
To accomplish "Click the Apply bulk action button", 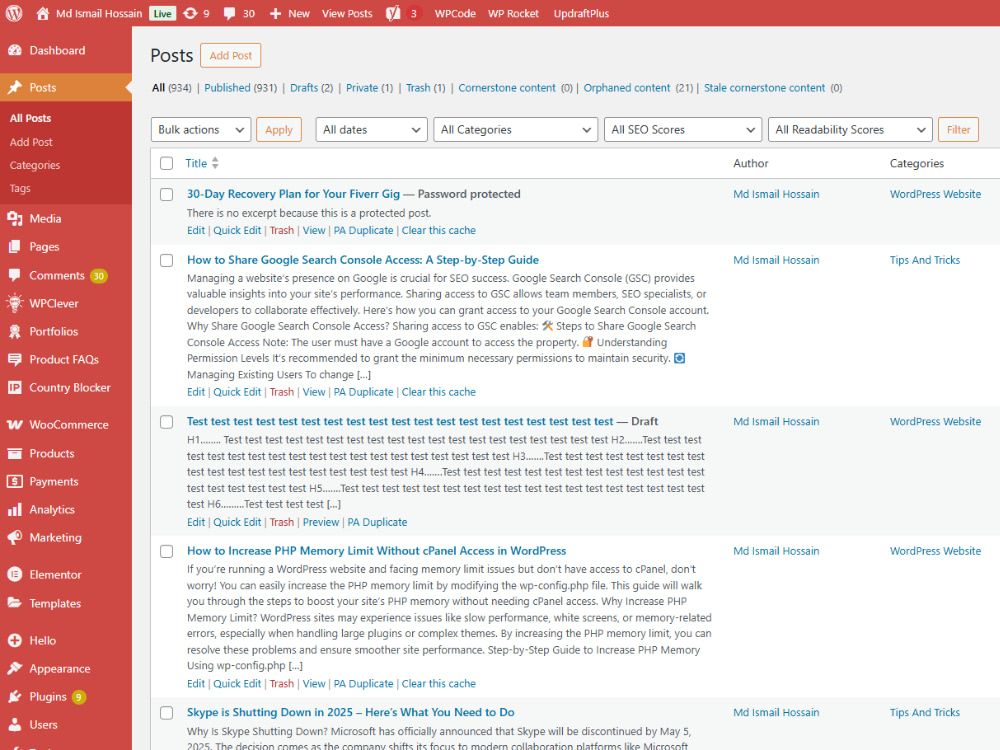I will pos(279,129).
